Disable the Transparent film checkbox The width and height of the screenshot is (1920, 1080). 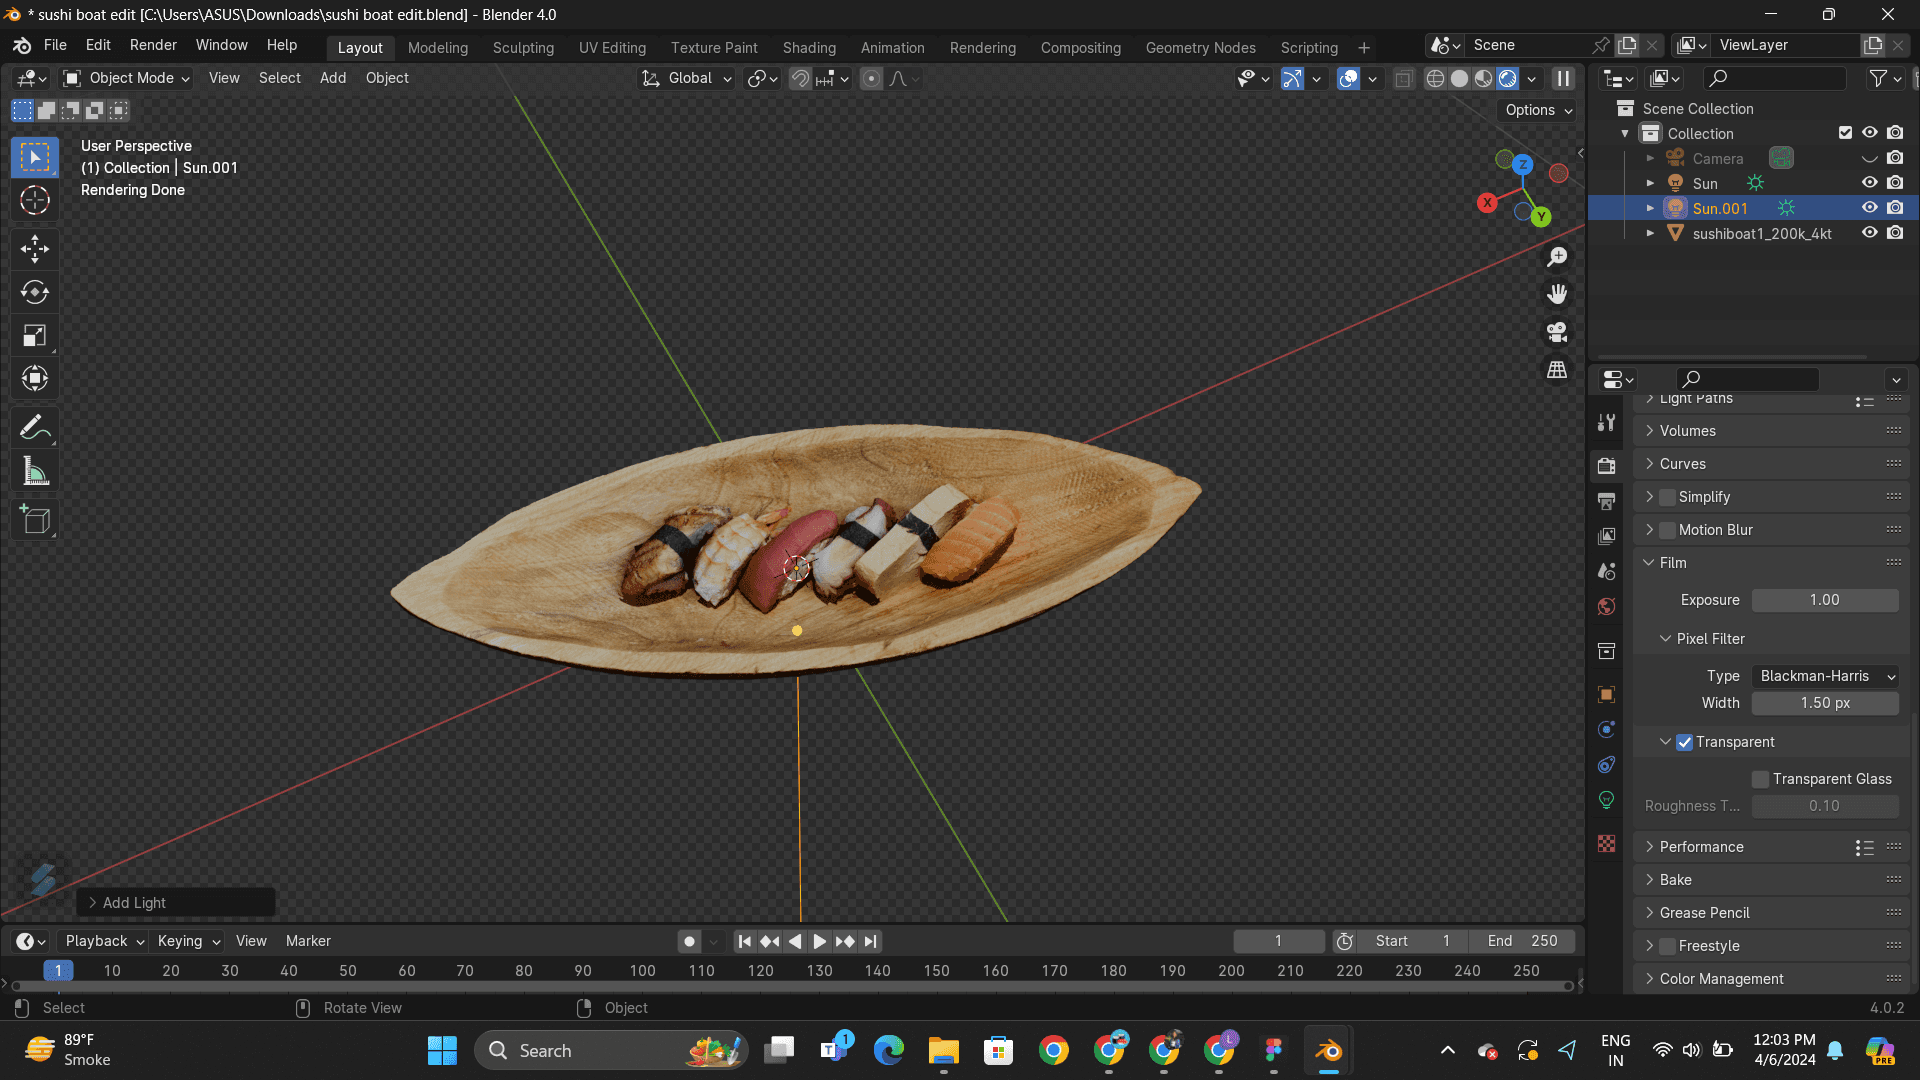pyautogui.click(x=1685, y=742)
